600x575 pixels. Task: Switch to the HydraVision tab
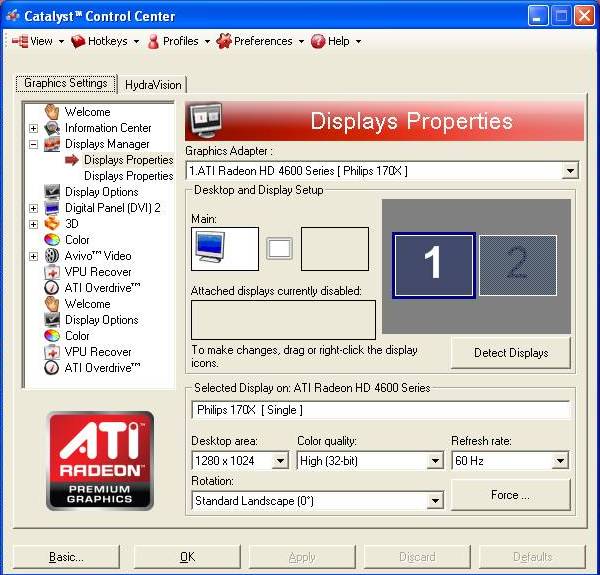153,85
